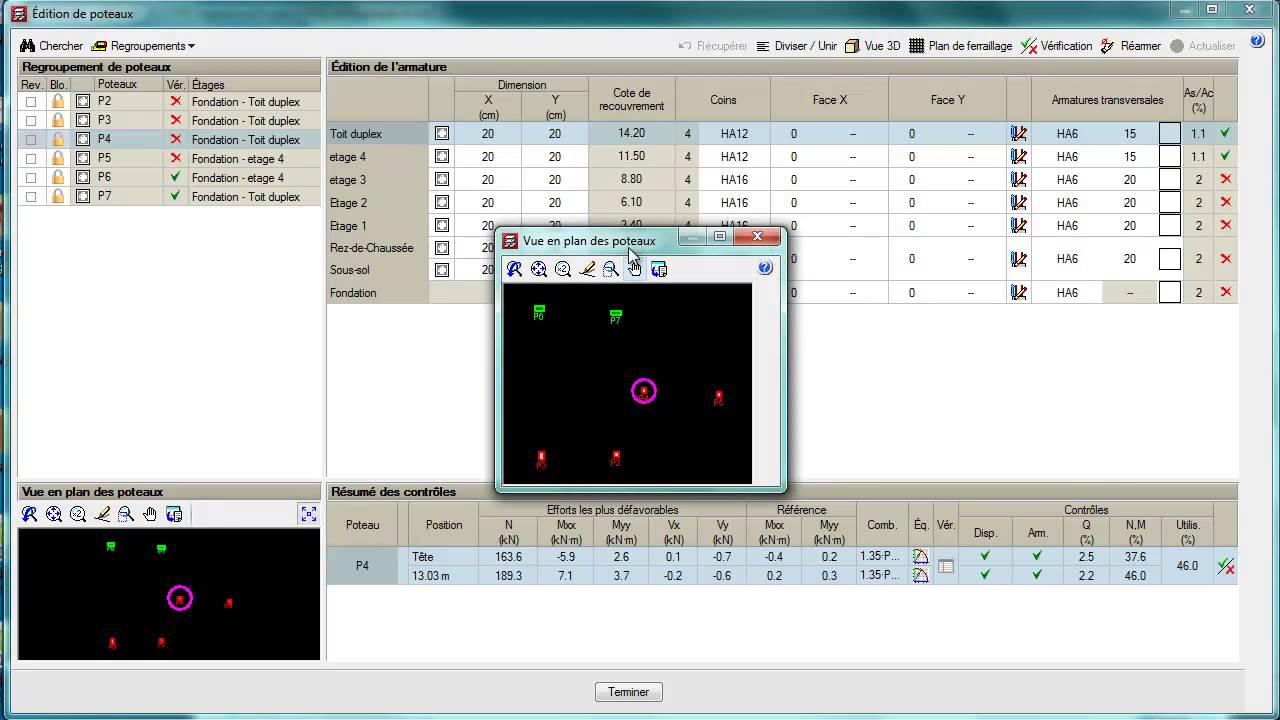The height and width of the screenshot is (720, 1280).
Task: Open the Regroupements dropdown menu
Action: pos(143,46)
